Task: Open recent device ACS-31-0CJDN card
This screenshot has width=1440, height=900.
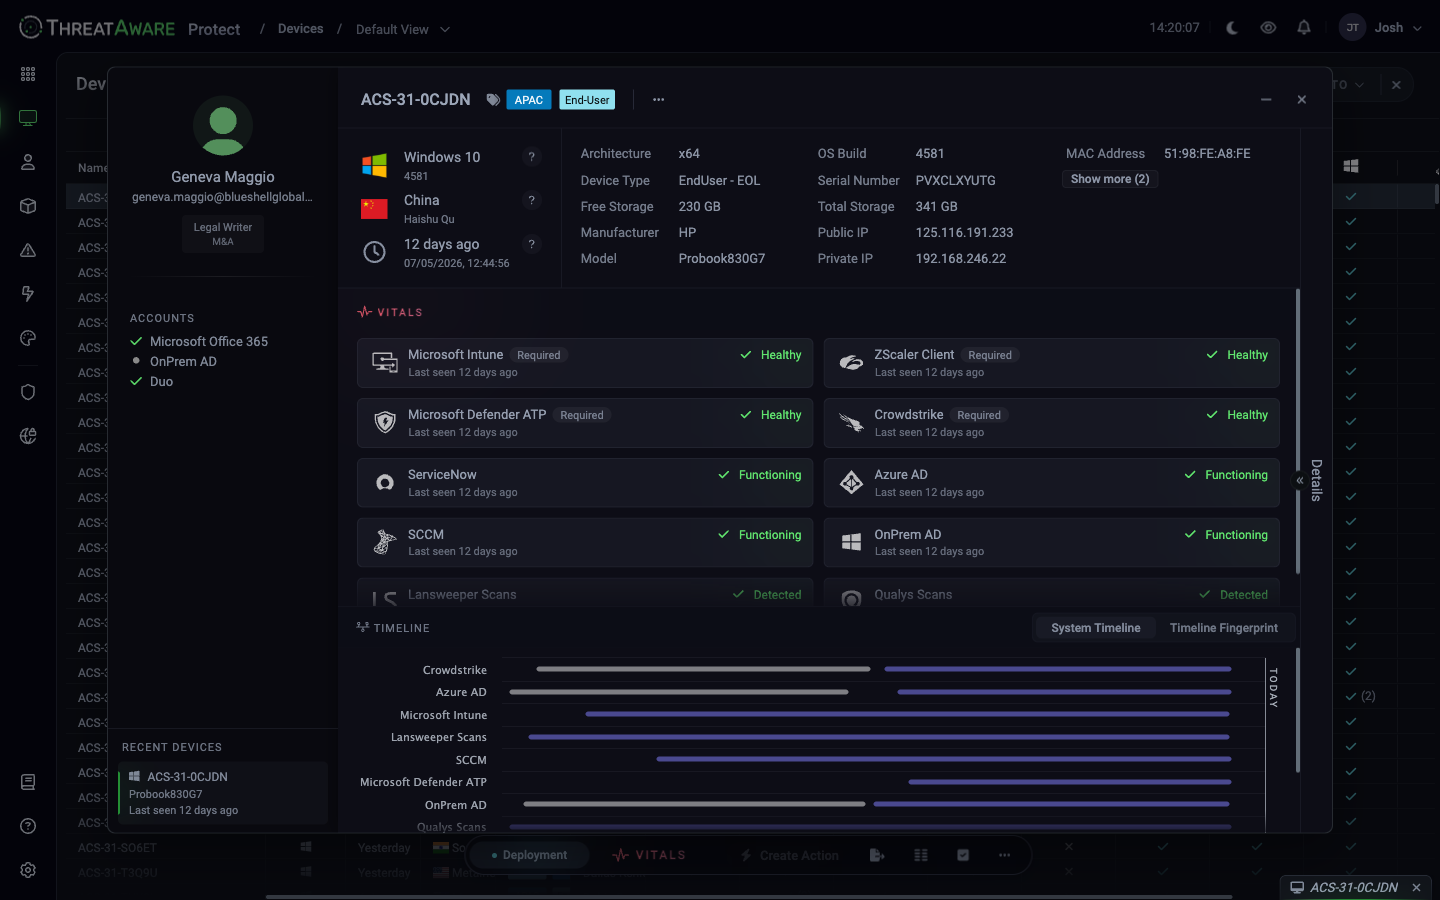Action: [x=223, y=793]
